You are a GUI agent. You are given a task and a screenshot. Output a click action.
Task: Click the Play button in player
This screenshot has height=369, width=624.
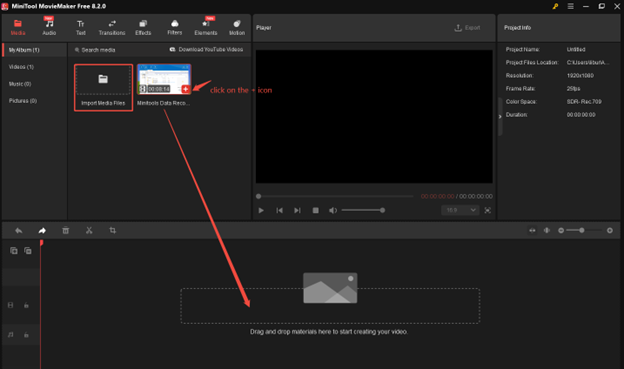click(261, 210)
